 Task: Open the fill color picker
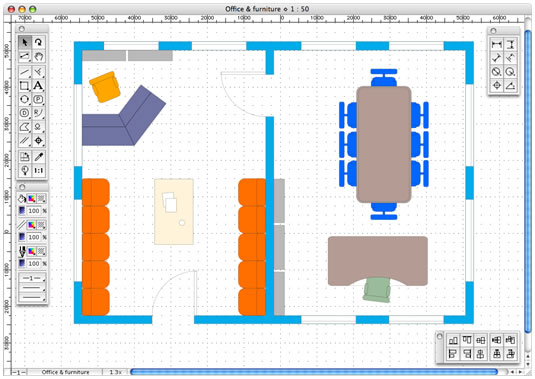pos(31,198)
